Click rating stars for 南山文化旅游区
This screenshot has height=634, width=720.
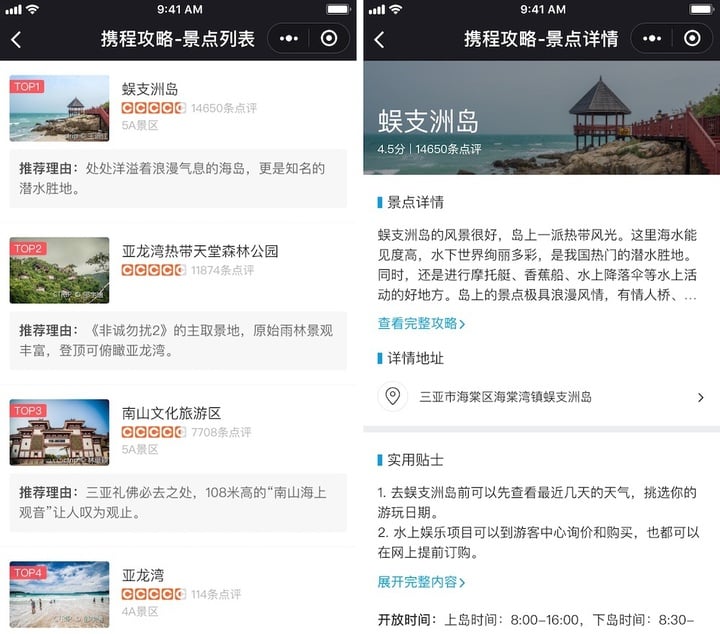click(x=154, y=432)
